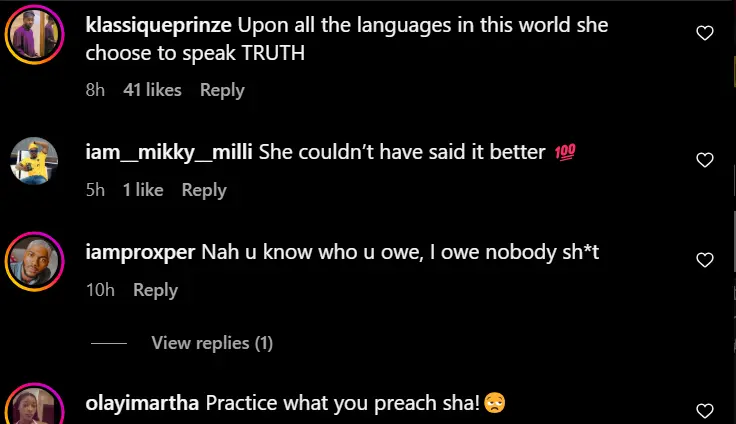Like olayimartha's comment using heart
Image resolution: width=736 pixels, height=424 pixels.
pos(704,409)
